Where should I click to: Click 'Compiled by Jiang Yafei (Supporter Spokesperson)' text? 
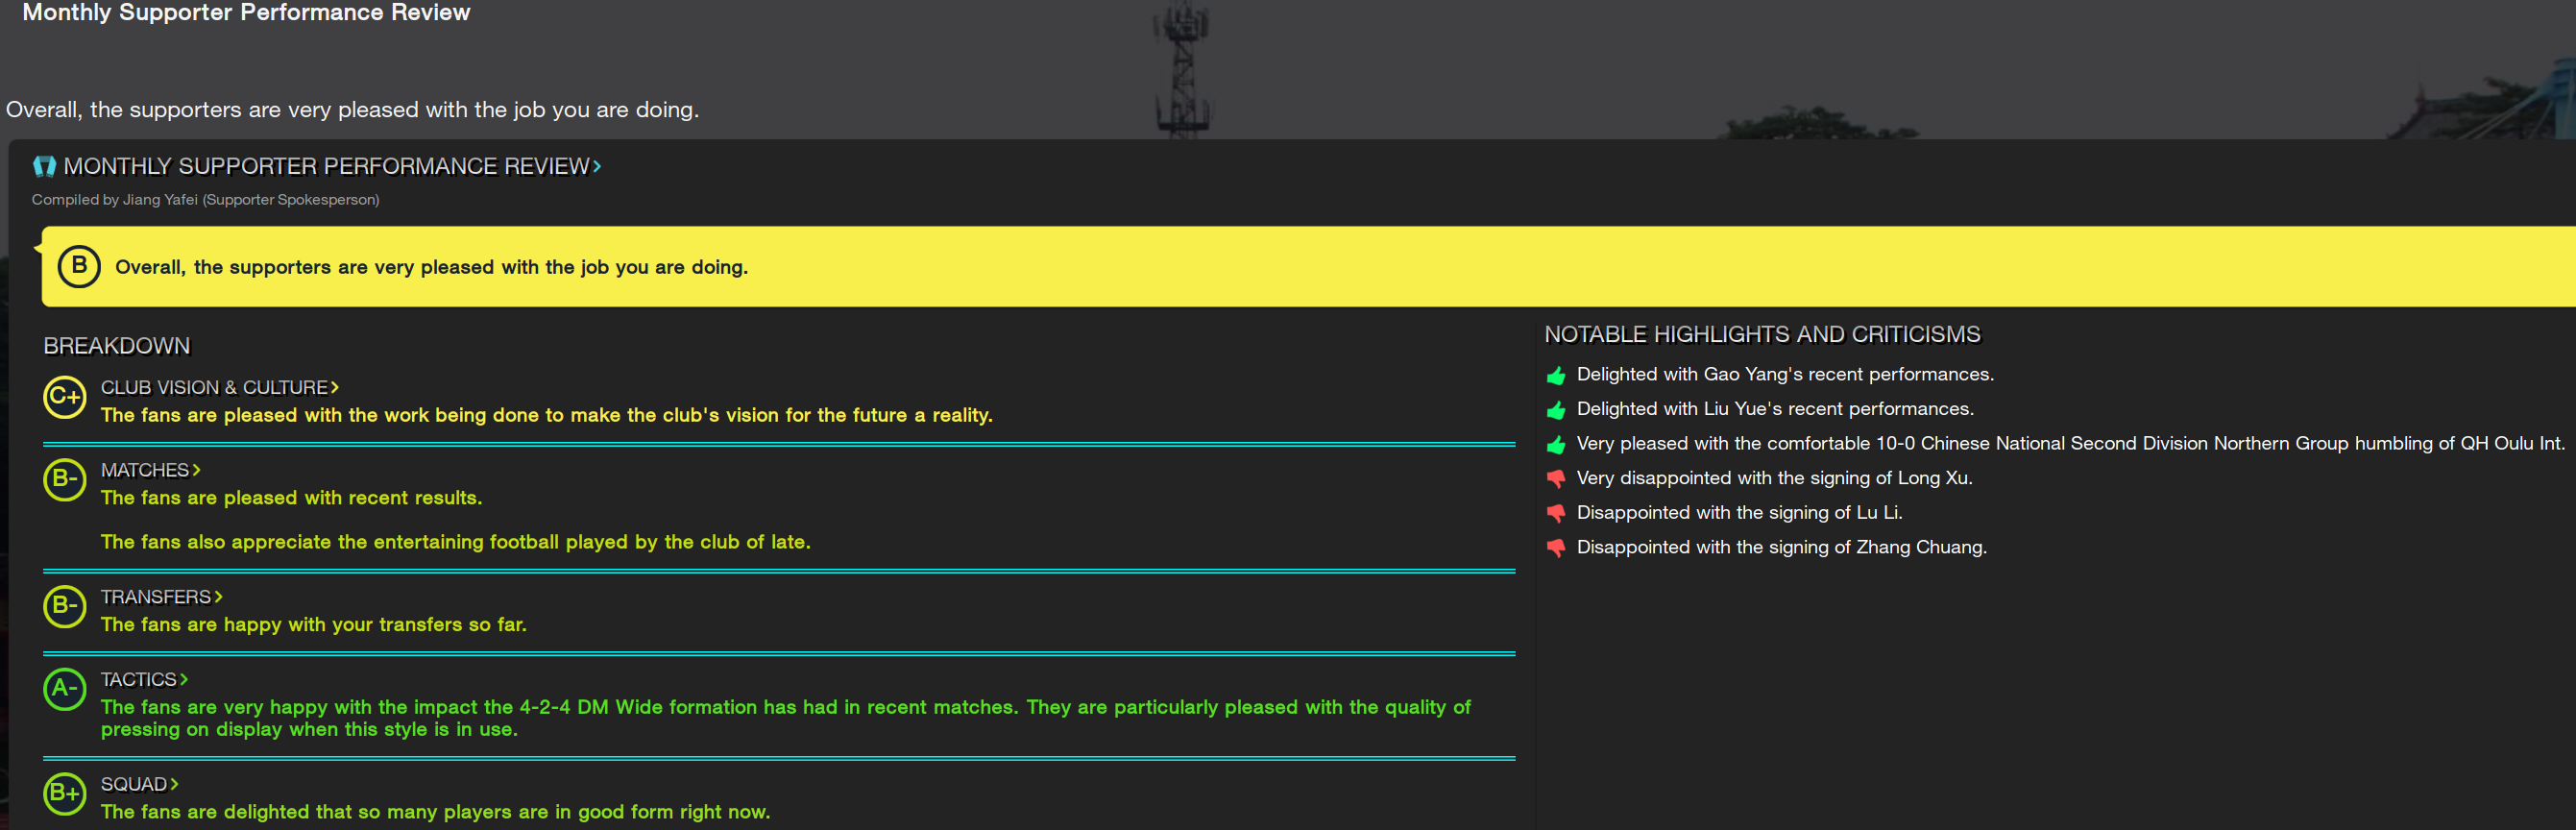click(205, 199)
